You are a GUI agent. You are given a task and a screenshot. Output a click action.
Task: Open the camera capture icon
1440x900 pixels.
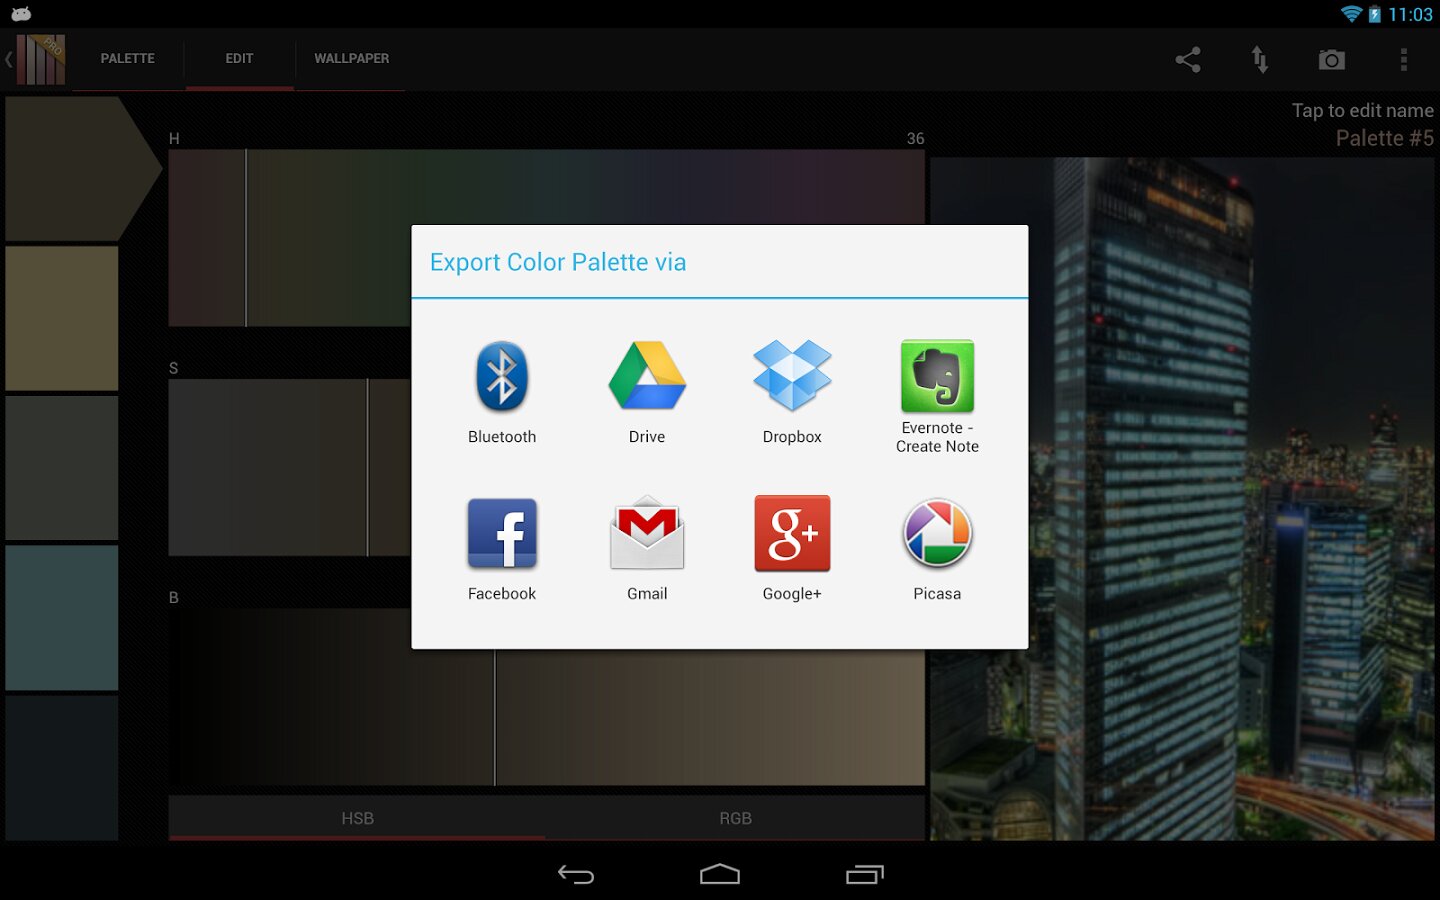(x=1331, y=60)
